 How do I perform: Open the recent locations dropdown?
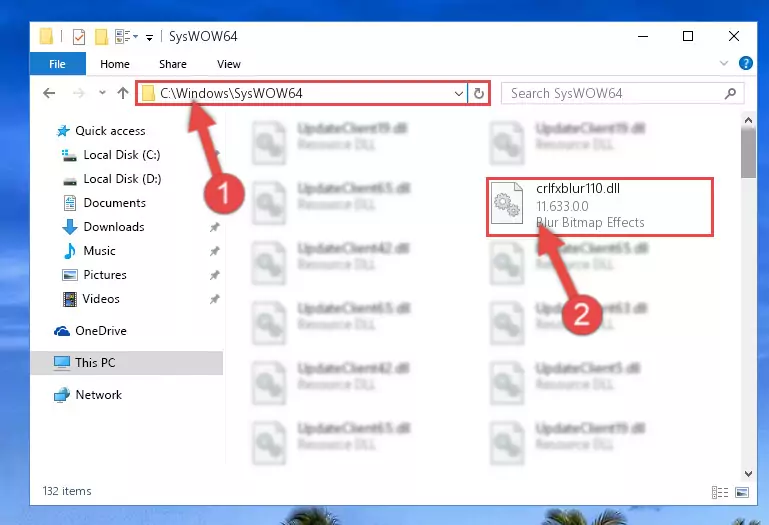point(102,92)
